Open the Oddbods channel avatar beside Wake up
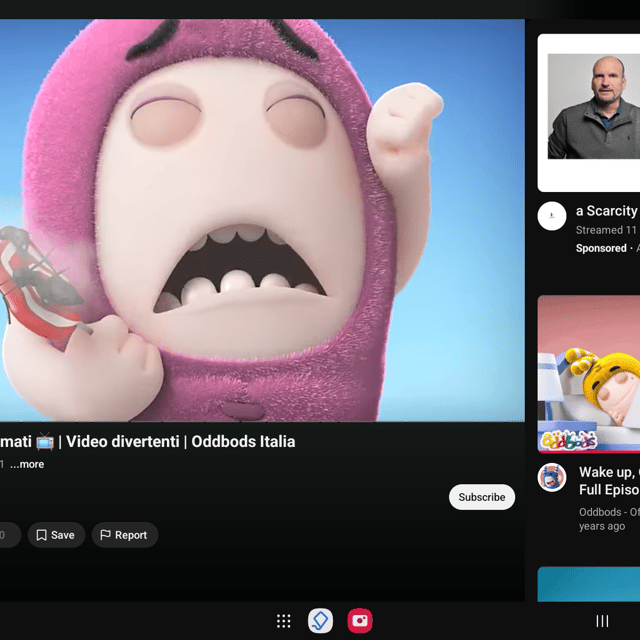 click(552, 477)
